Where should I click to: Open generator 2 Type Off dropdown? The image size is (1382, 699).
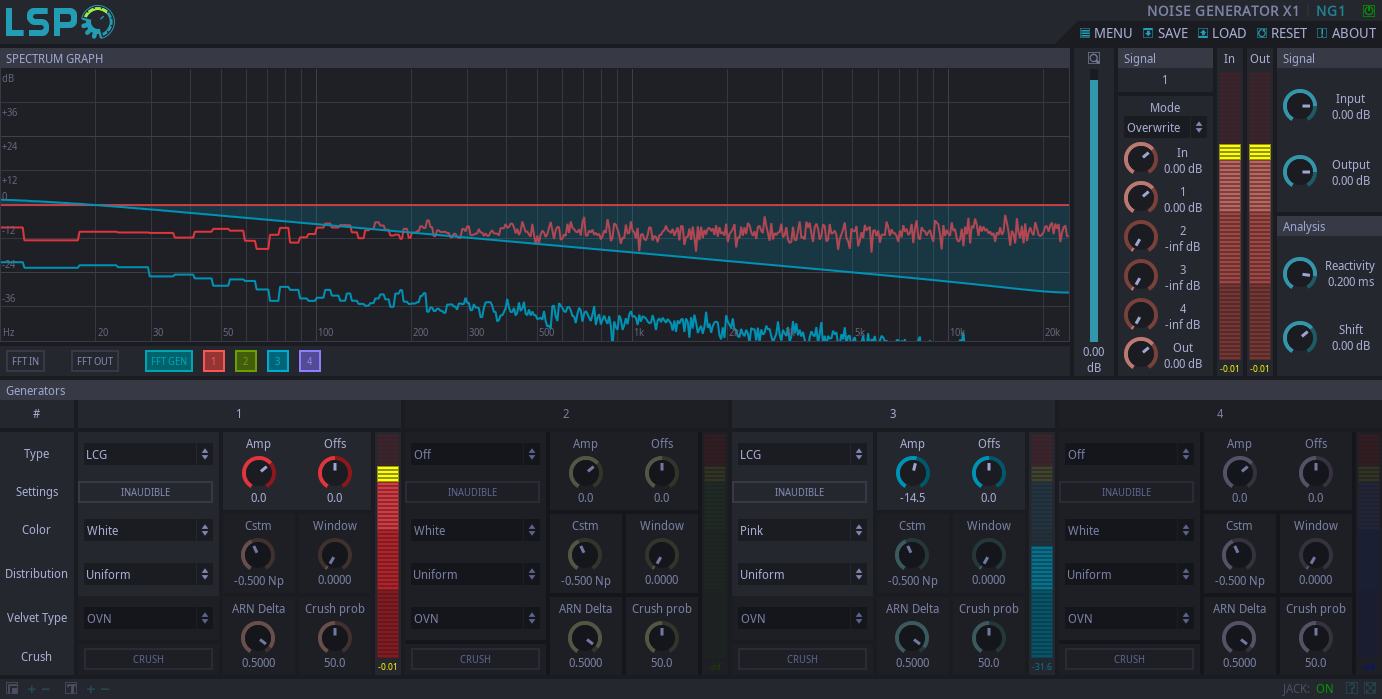click(x=474, y=454)
